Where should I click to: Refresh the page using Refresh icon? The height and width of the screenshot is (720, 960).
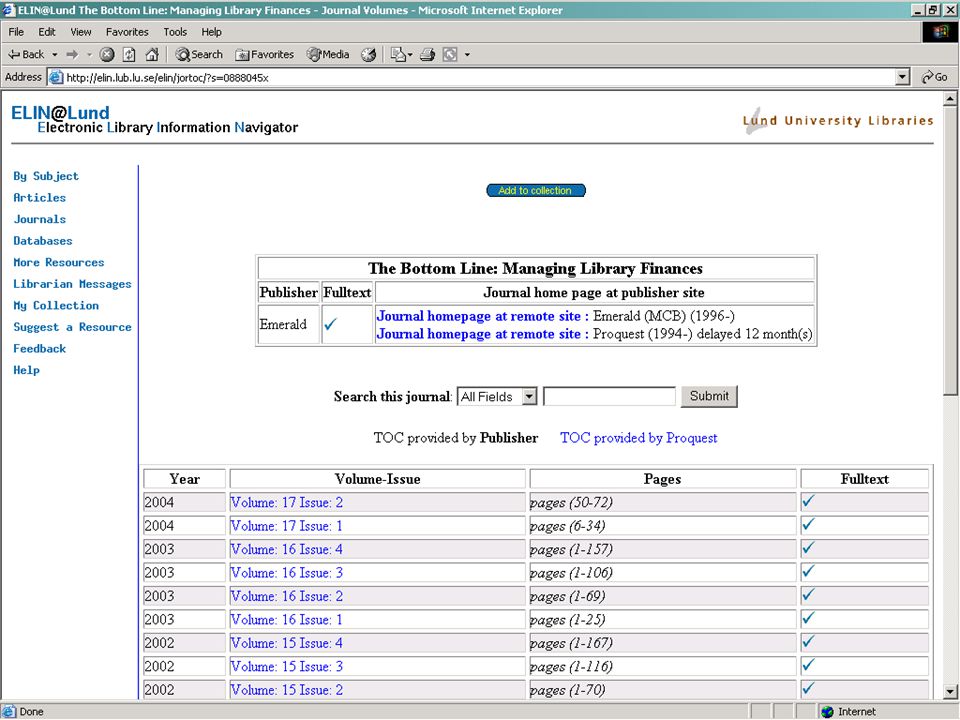(129, 54)
